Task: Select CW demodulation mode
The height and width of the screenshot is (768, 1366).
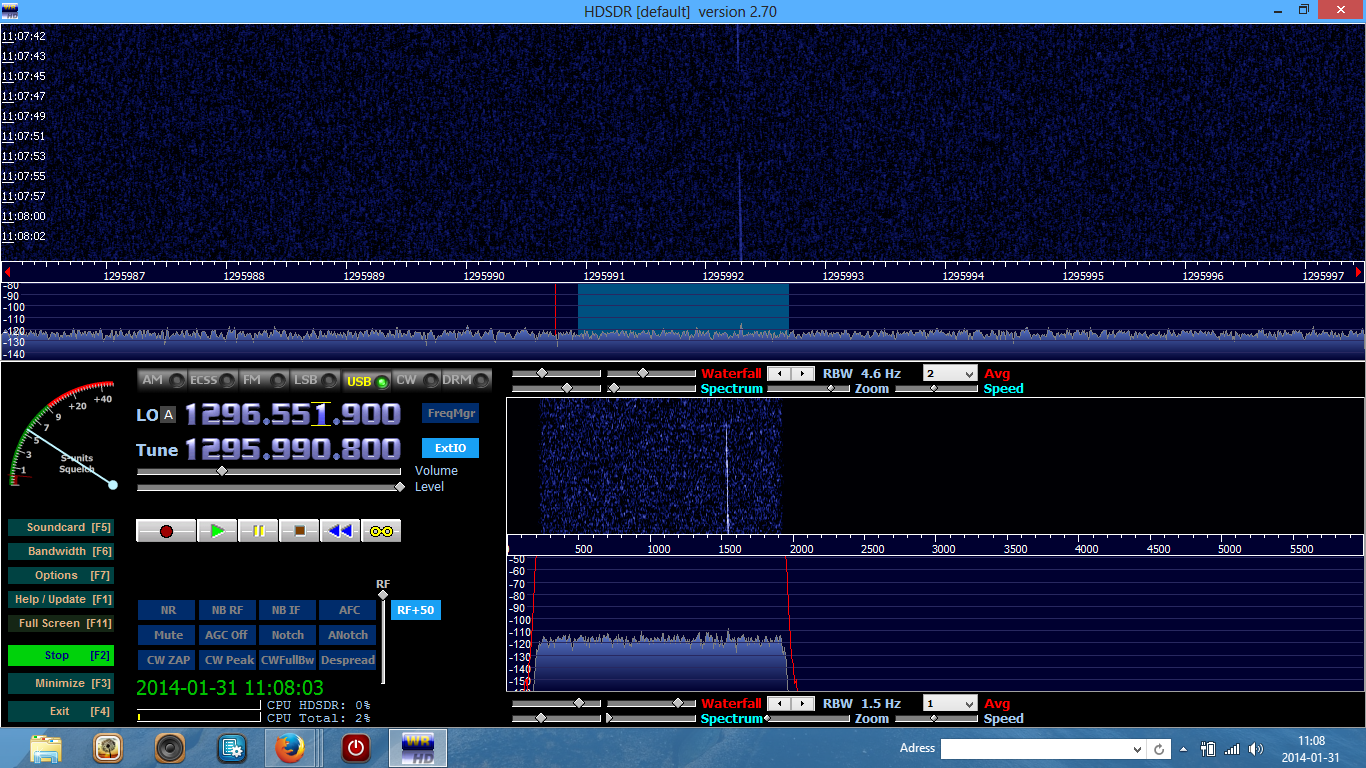Action: pyautogui.click(x=417, y=380)
